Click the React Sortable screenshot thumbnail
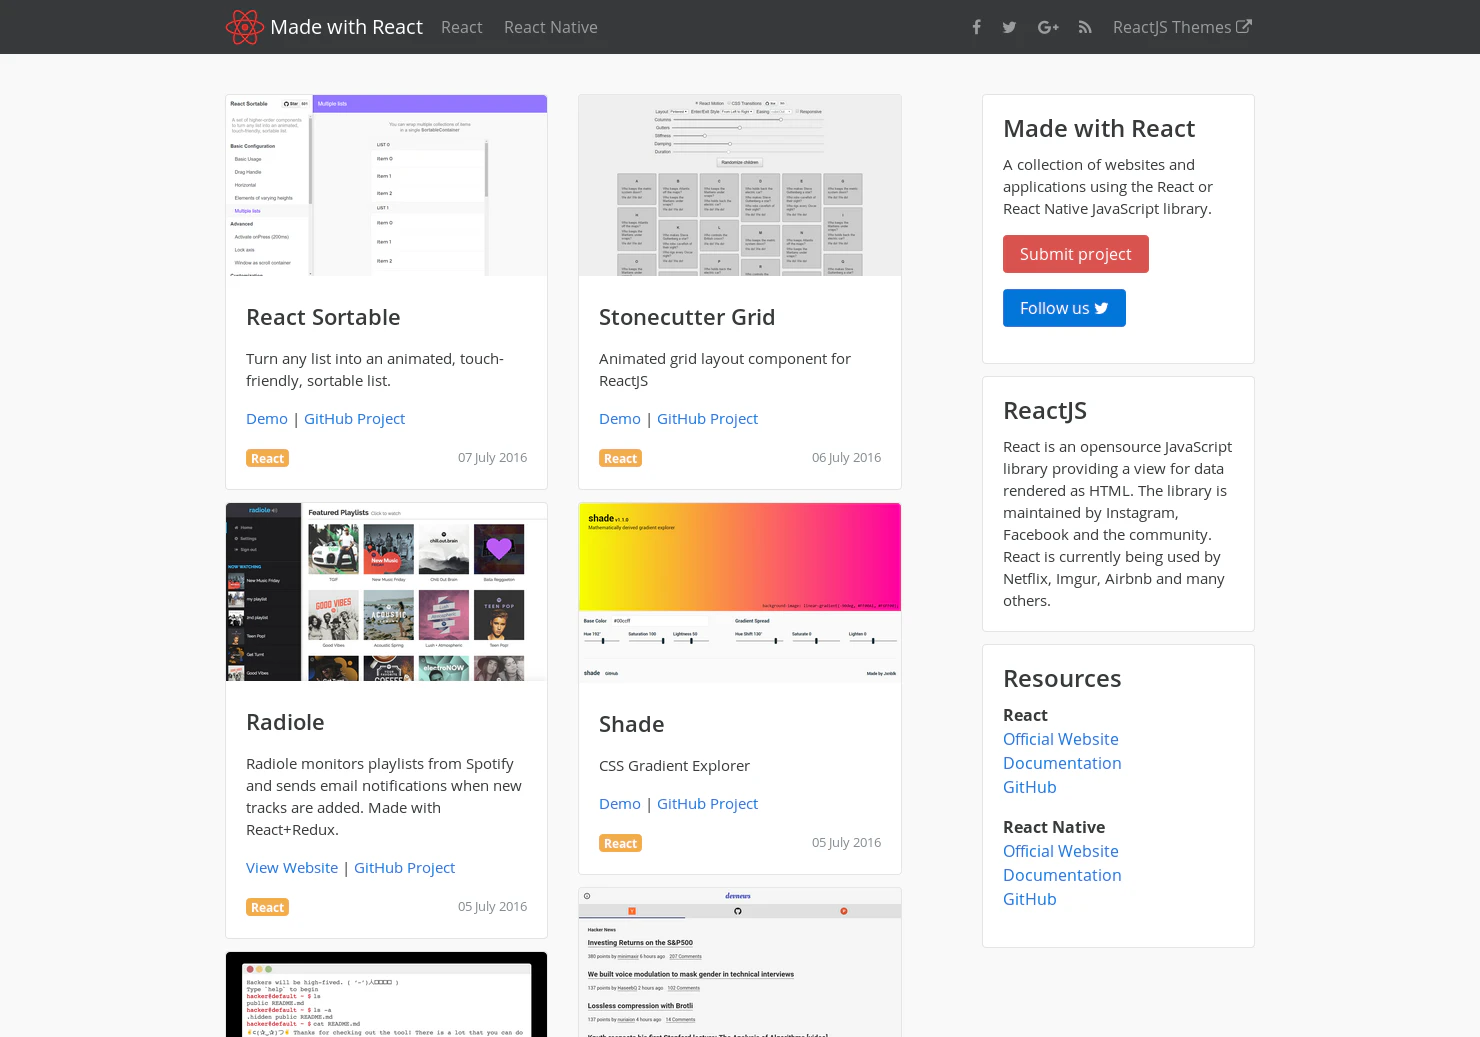Viewport: 1480px width, 1037px height. 386,185
